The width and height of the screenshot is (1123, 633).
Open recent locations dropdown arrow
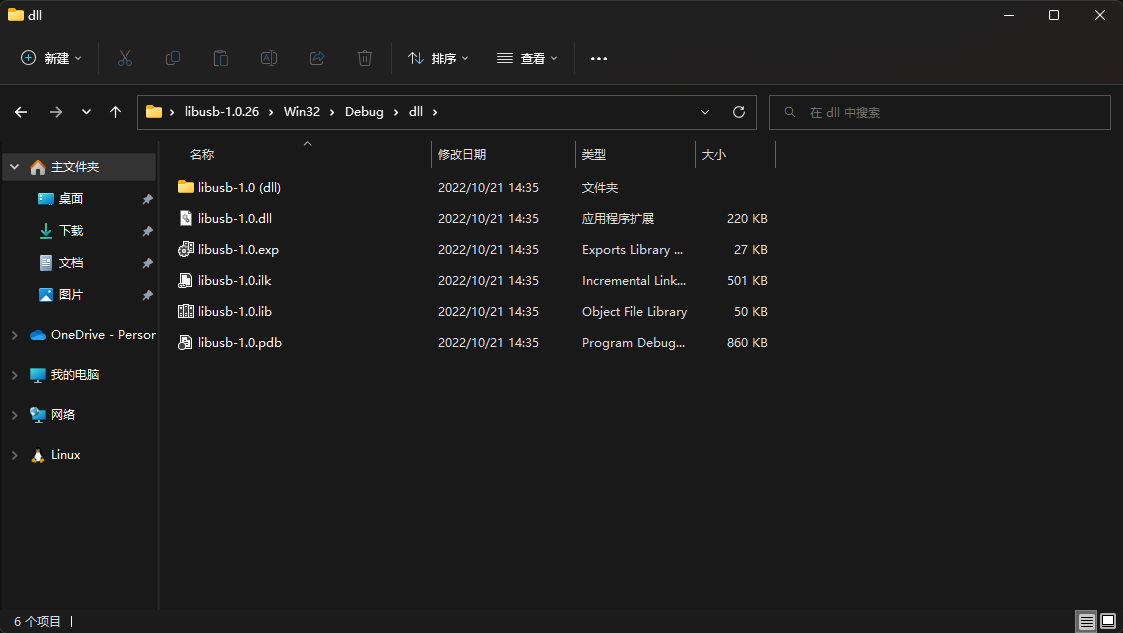86,112
